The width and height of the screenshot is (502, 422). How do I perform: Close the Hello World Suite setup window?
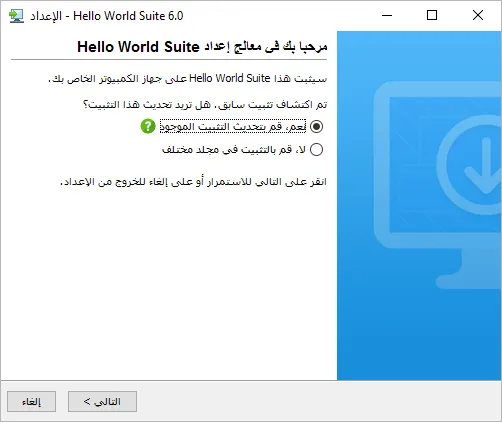[x=478, y=15]
